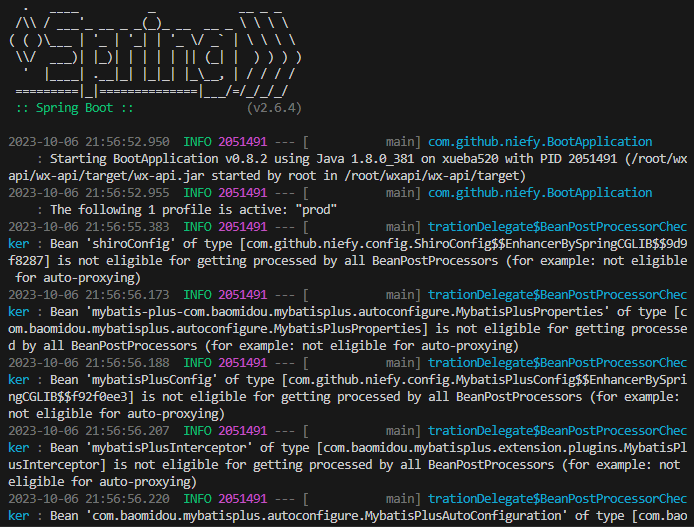Click bean name 'mybatis-plus-com.baomidou.mybatisplus.autoconfigure.MybatisPlusProperties'

click(347, 312)
